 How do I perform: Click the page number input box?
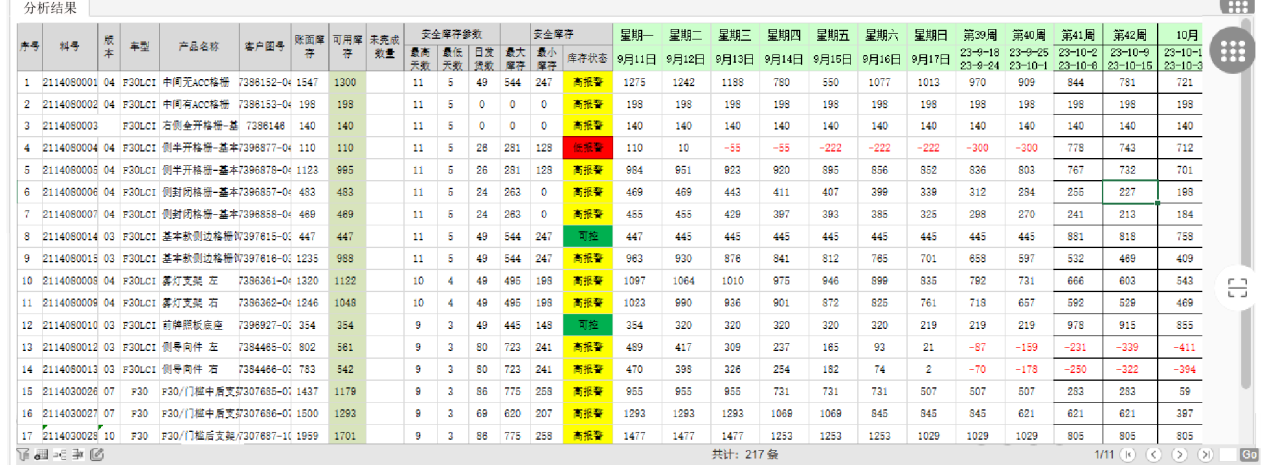point(1228,455)
